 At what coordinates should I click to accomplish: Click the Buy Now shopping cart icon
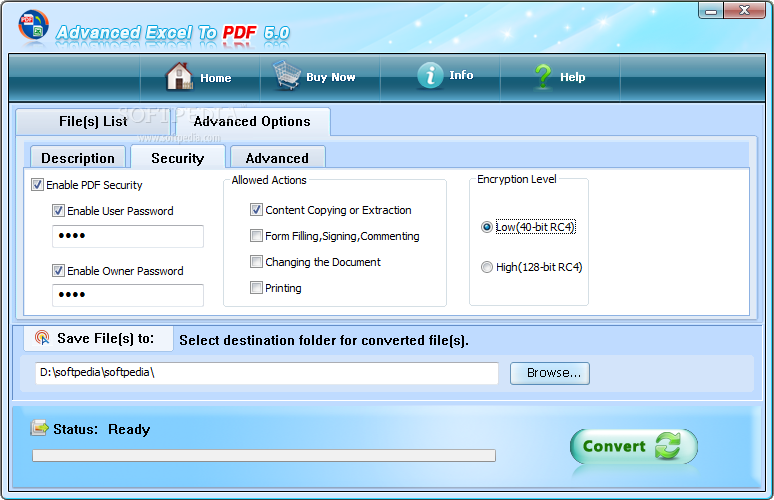coord(287,75)
